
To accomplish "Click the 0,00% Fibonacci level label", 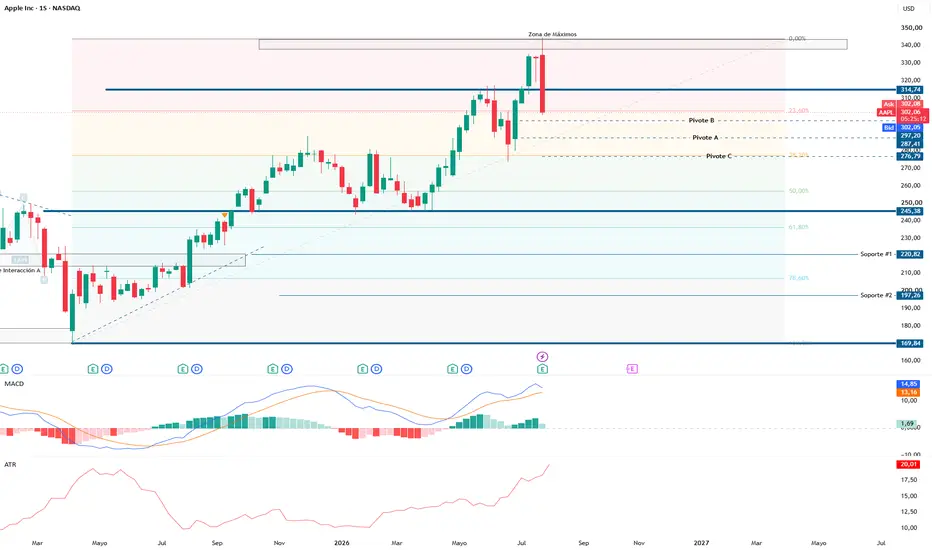I will (797, 39).
